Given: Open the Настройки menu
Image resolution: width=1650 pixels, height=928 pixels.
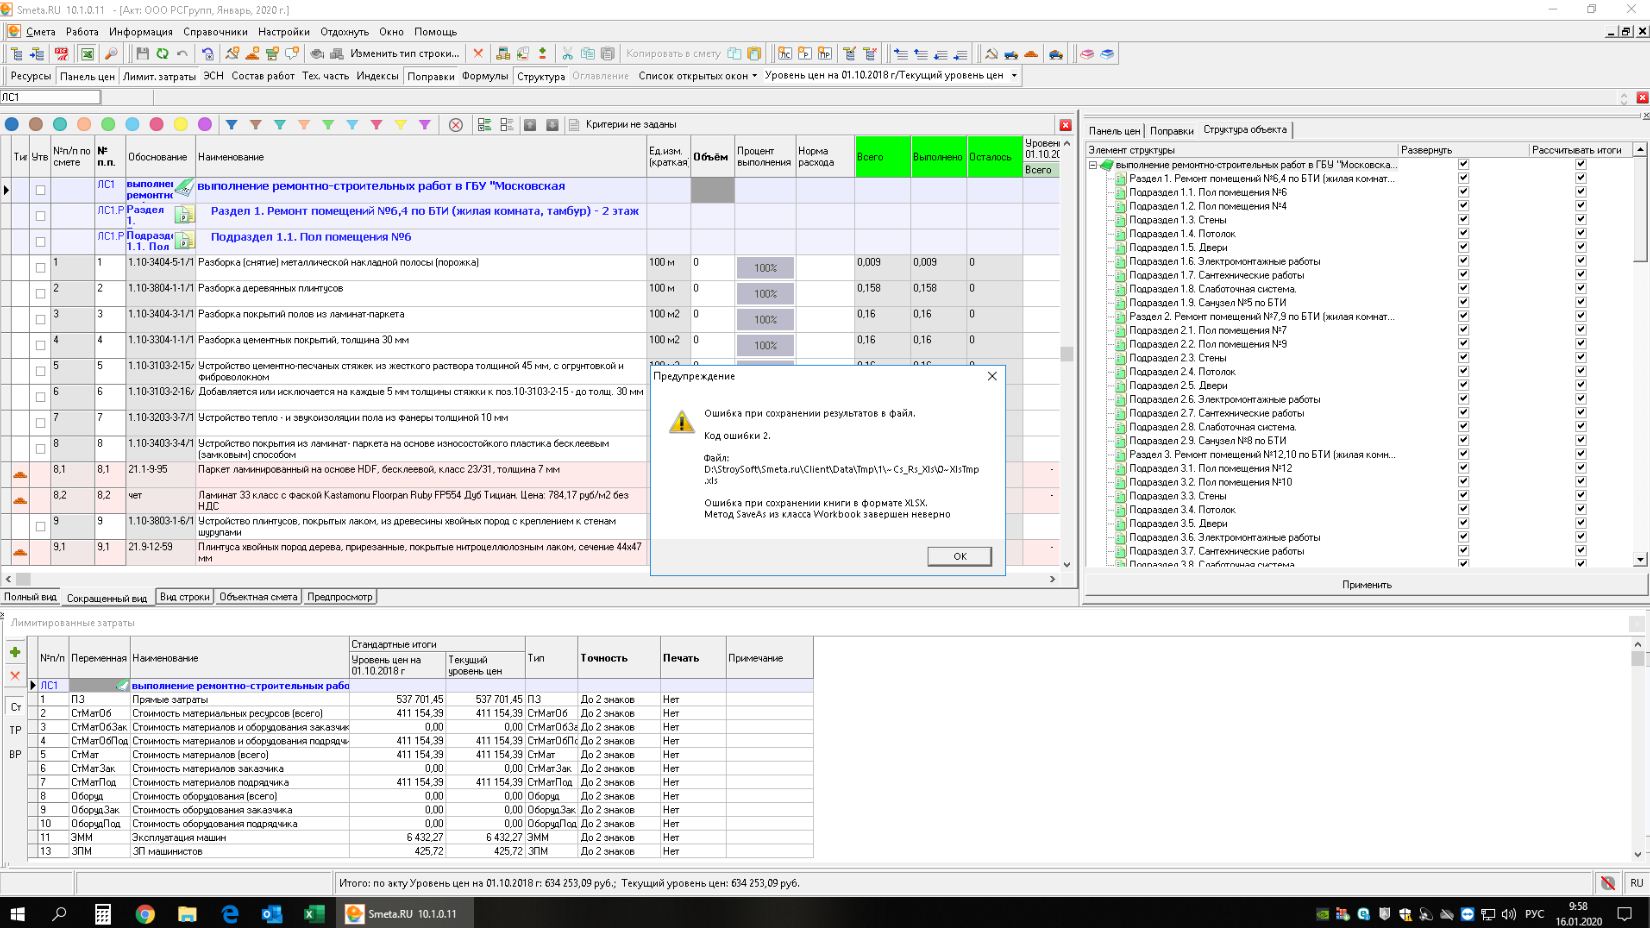Looking at the screenshot, I should pos(283,32).
